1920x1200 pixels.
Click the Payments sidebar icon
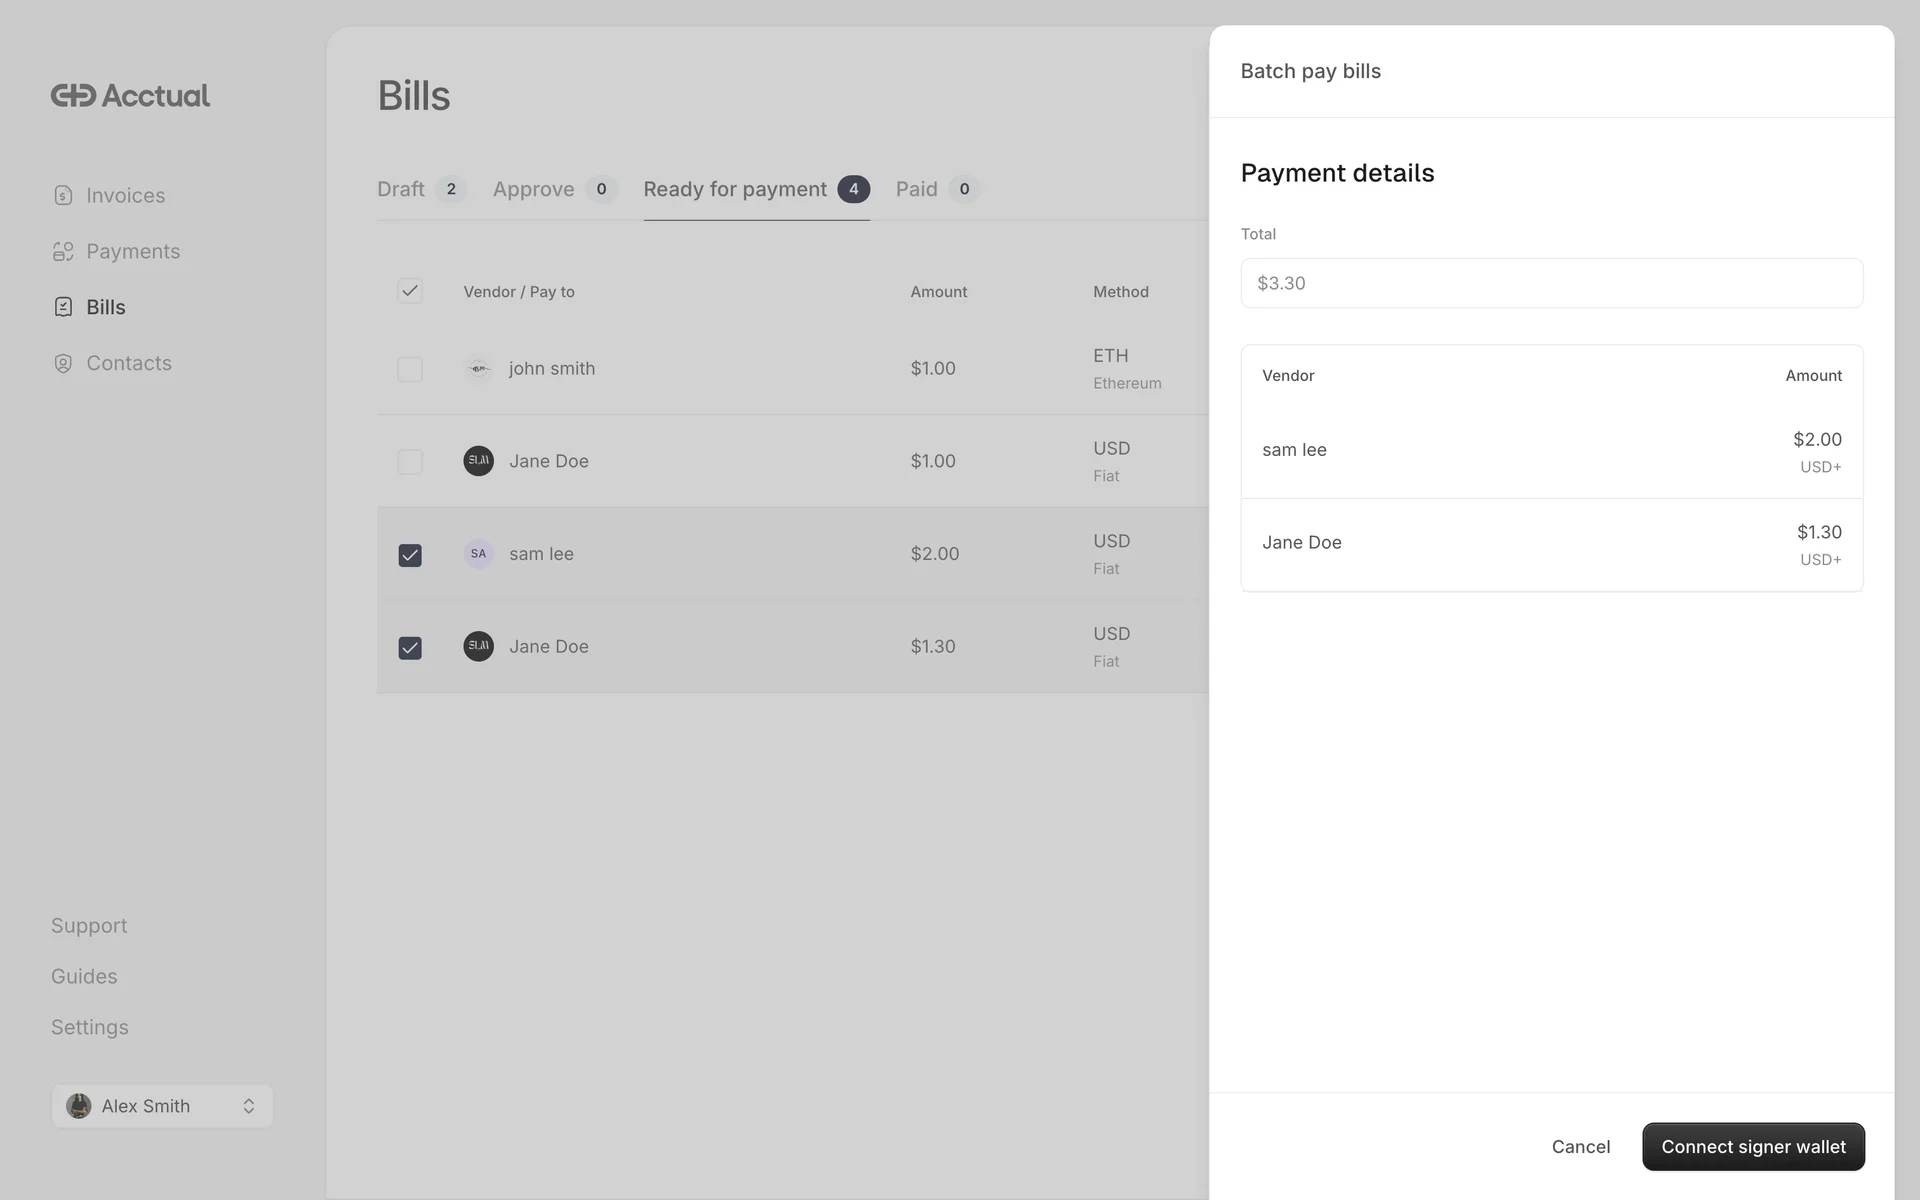click(x=63, y=252)
